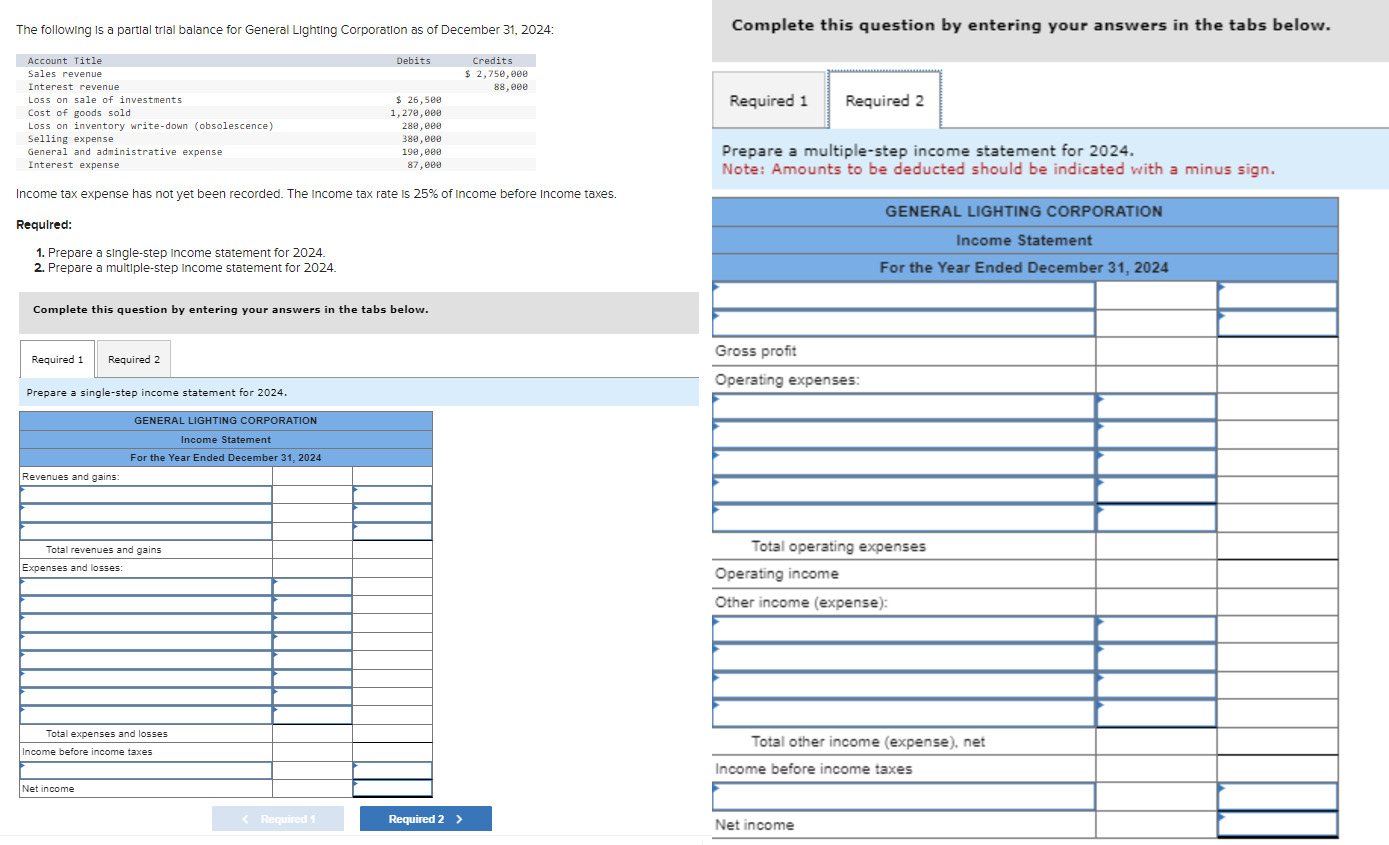Image resolution: width=1389 pixels, height=845 pixels.
Task: Click 'Total revenues and gains' row label
Action: point(103,550)
